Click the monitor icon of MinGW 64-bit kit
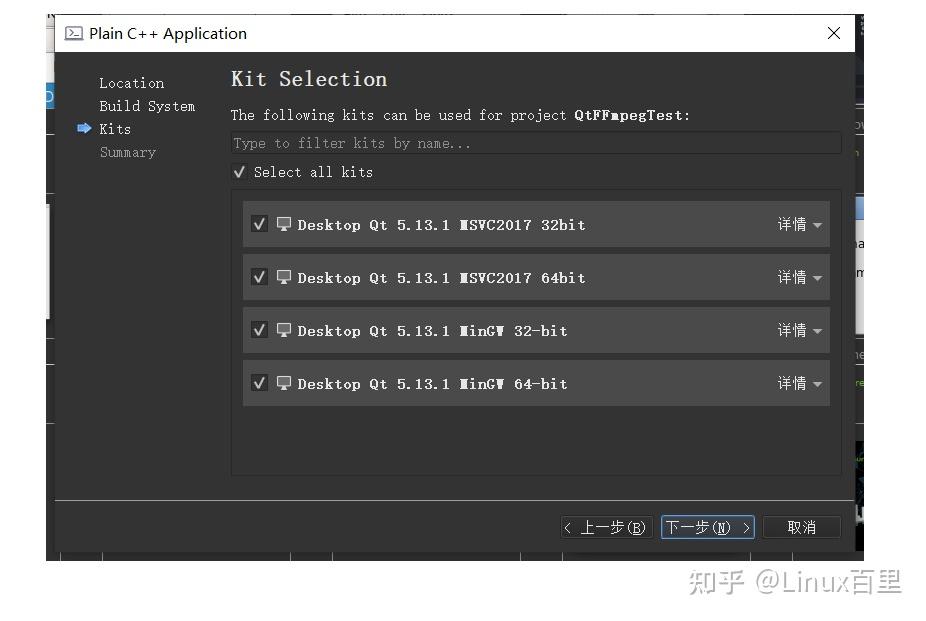Image resolution: width=926 pixels, height=621 pixels. [284, 383]
